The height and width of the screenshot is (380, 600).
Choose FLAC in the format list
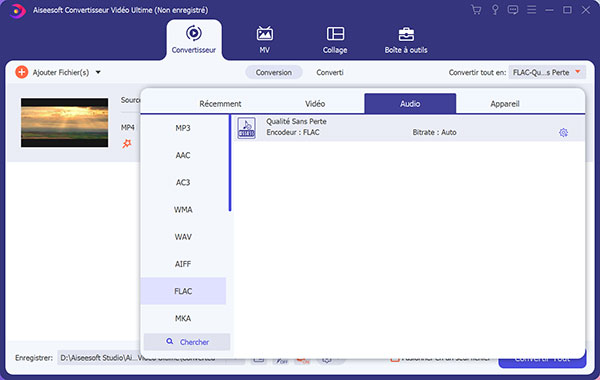[x=183, y=291]
